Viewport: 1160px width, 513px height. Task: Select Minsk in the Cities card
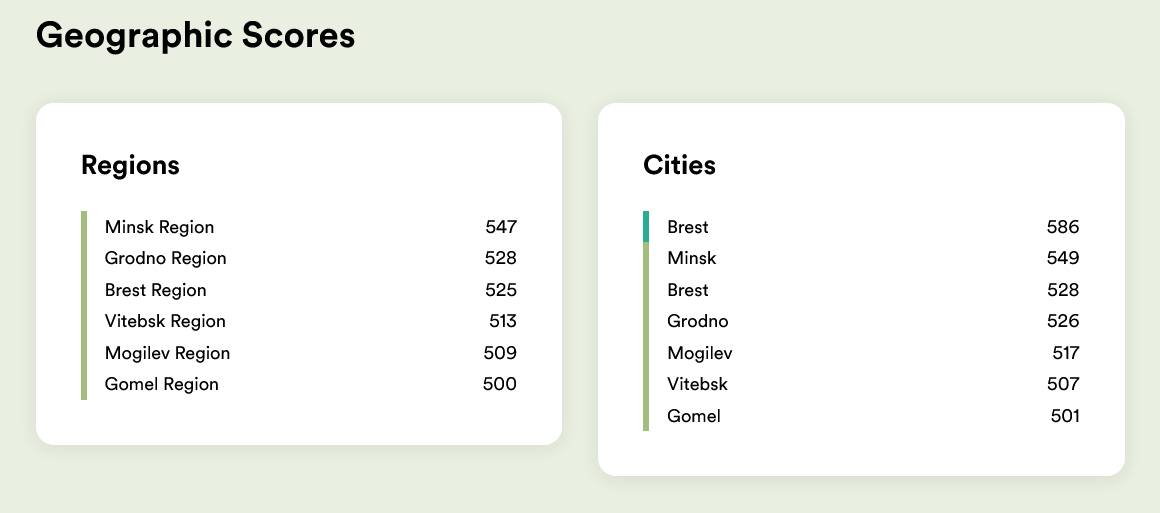(692, 258)
